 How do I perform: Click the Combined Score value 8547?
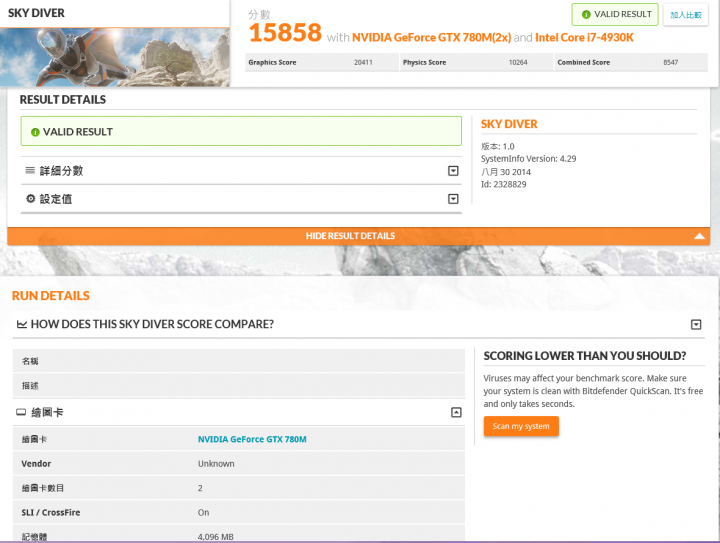(x=670, y=62)
